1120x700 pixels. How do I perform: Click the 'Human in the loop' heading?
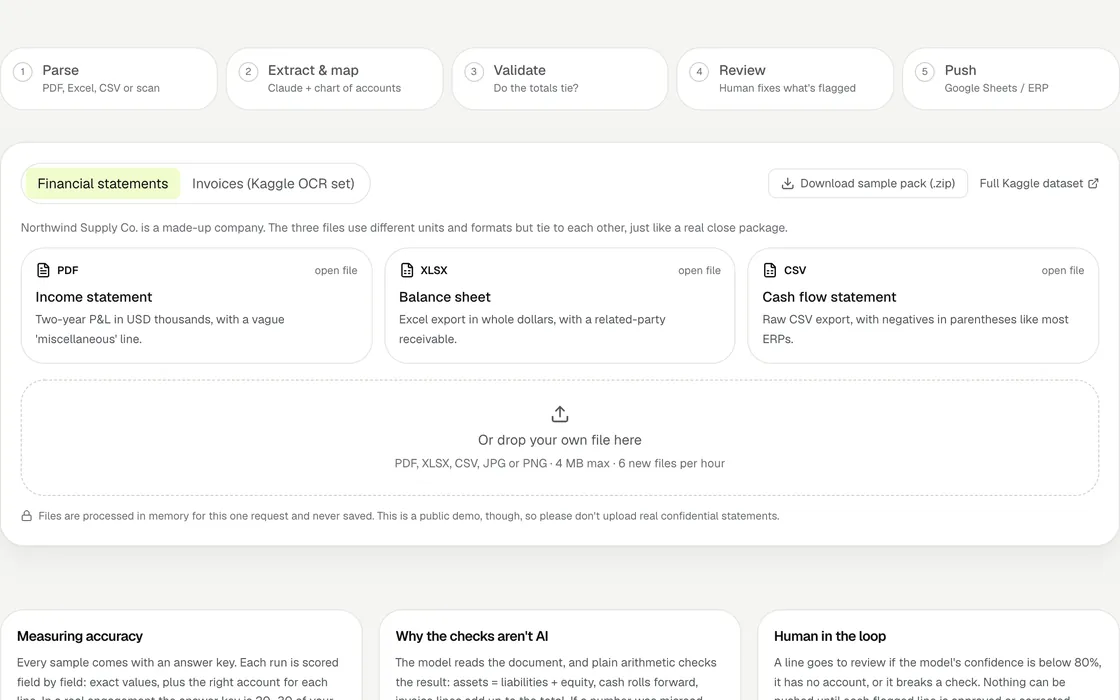pyautogui.click(x=830, y=636)
